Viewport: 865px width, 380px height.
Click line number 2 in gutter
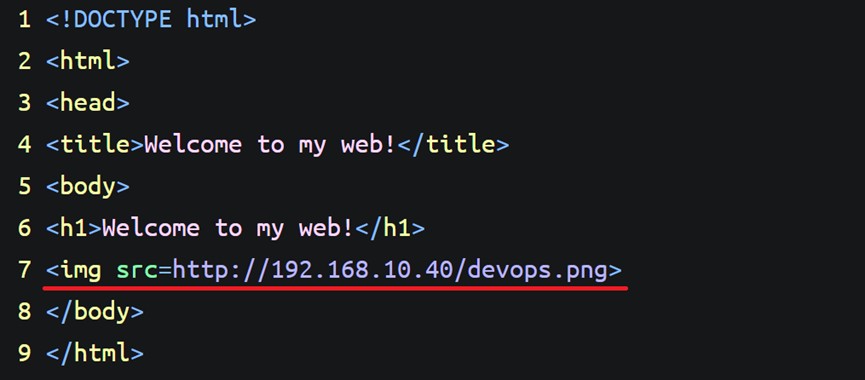(x=24, y=61)
